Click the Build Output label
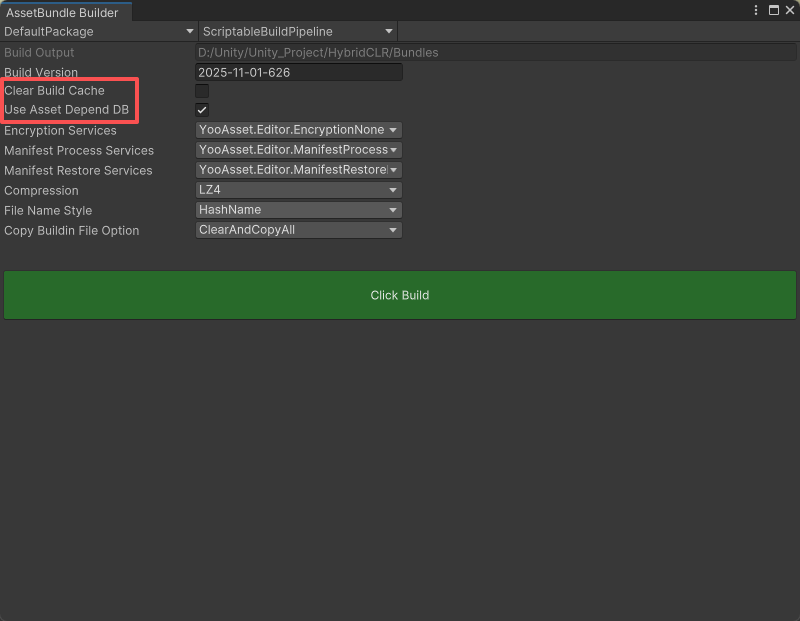This screenshot has height=621, width=800. (x=39, y=53)
